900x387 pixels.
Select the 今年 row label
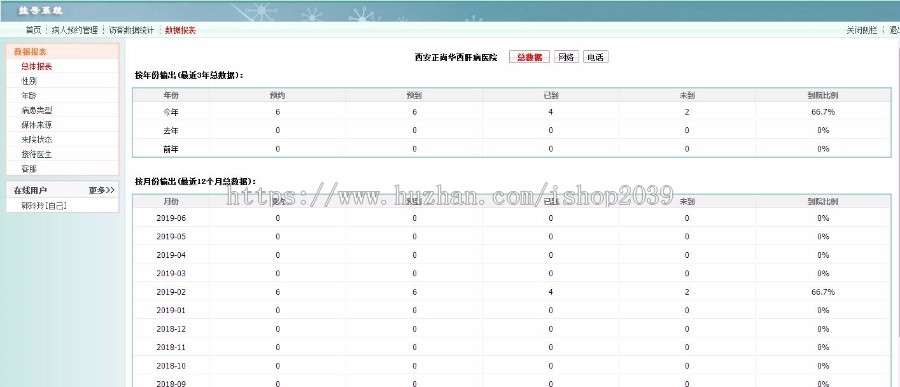[x=171, y=112]
